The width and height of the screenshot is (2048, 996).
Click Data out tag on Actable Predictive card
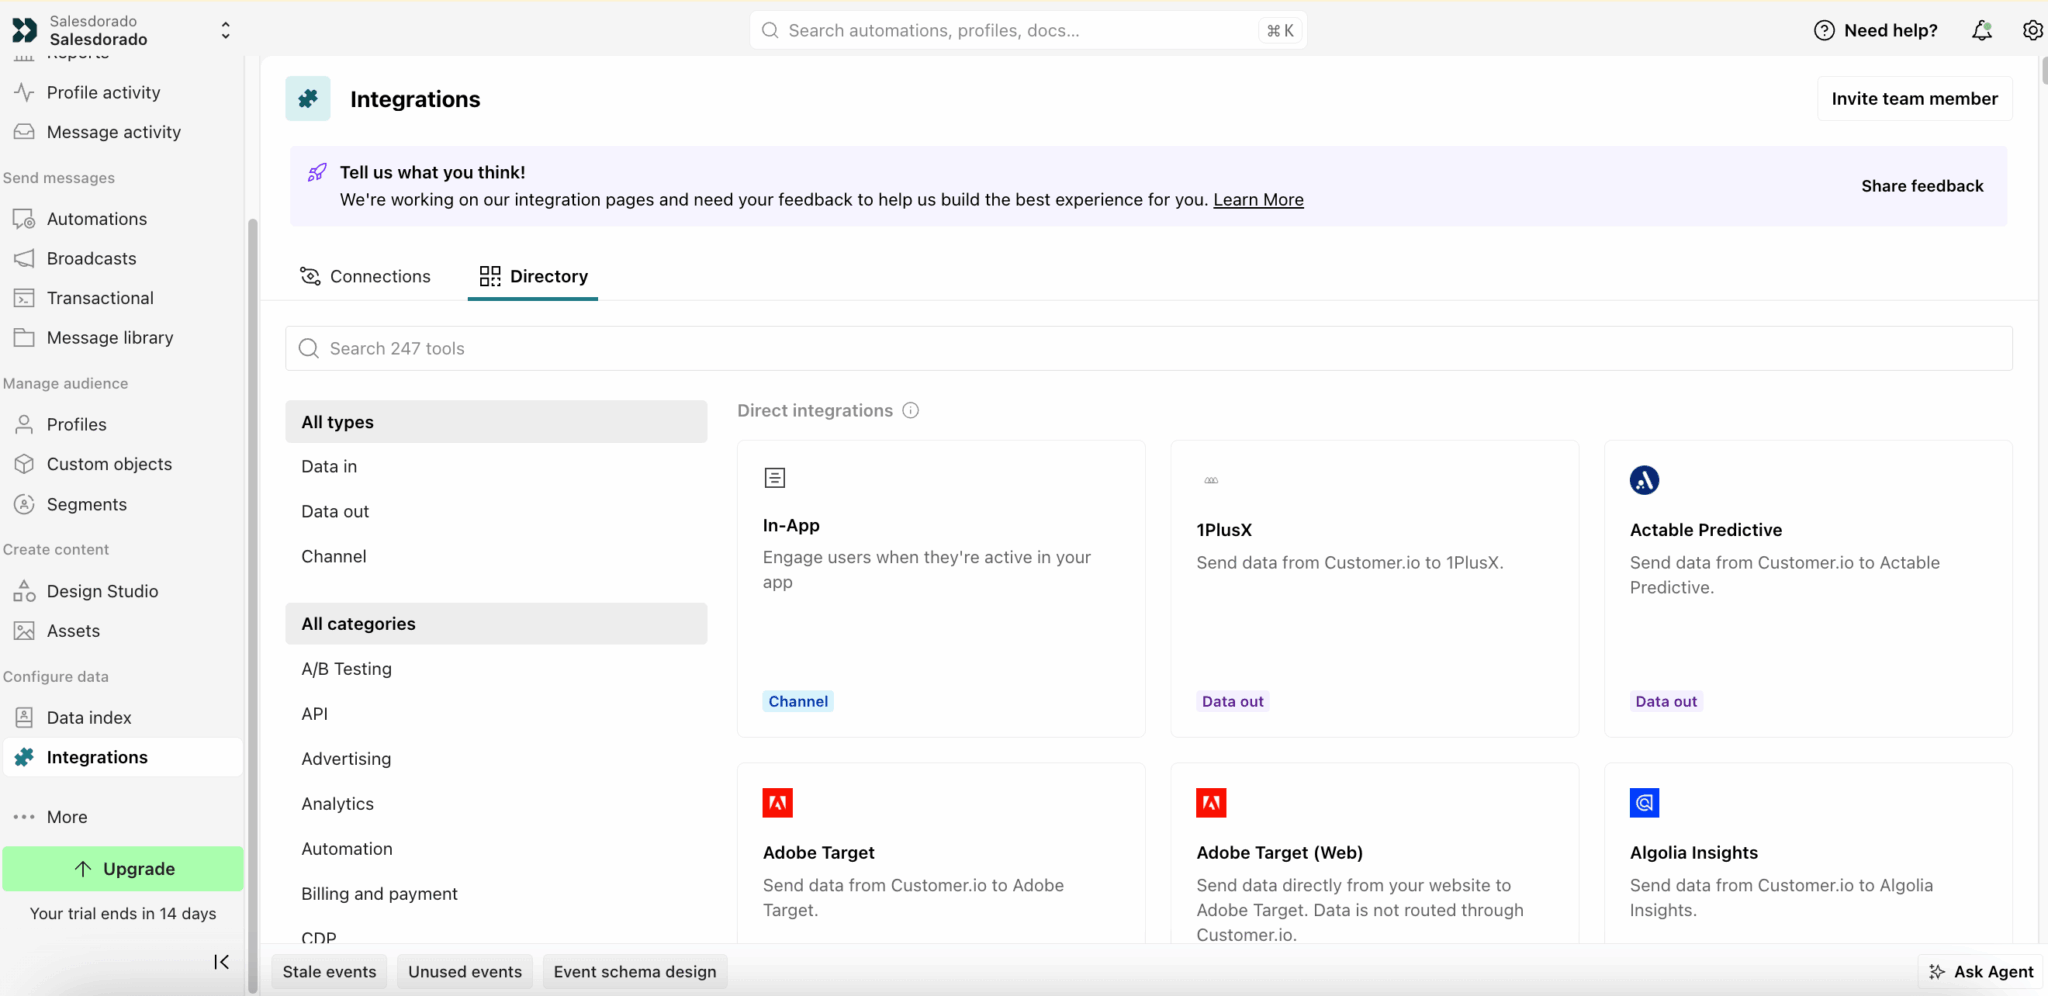pyautogui.click(x=1666, y=701)
